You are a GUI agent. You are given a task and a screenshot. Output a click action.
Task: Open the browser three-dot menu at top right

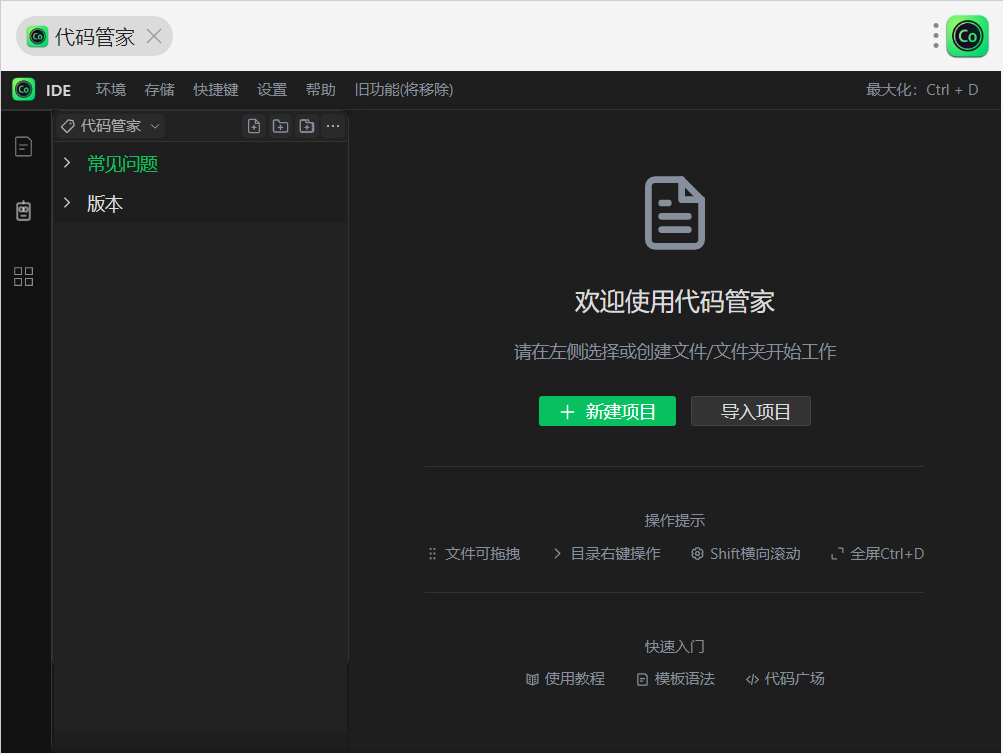pyautogui.click(x=936, y=37)
